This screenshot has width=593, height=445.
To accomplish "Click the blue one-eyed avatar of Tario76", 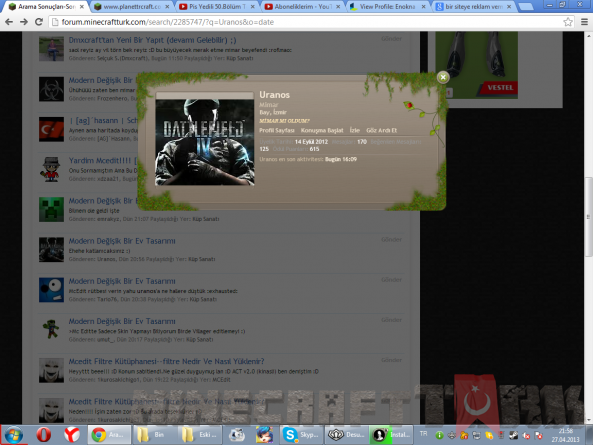I will [51, 290].
